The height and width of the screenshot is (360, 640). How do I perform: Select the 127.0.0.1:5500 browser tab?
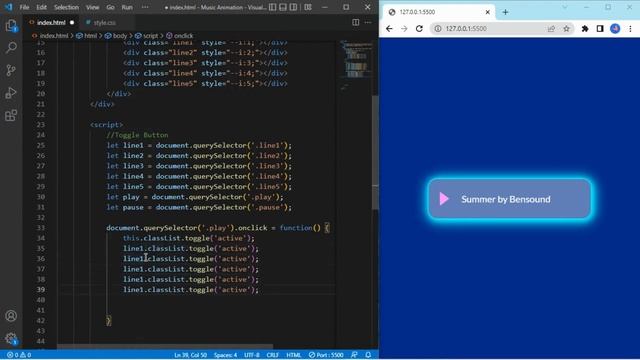(x=439, y=12)
